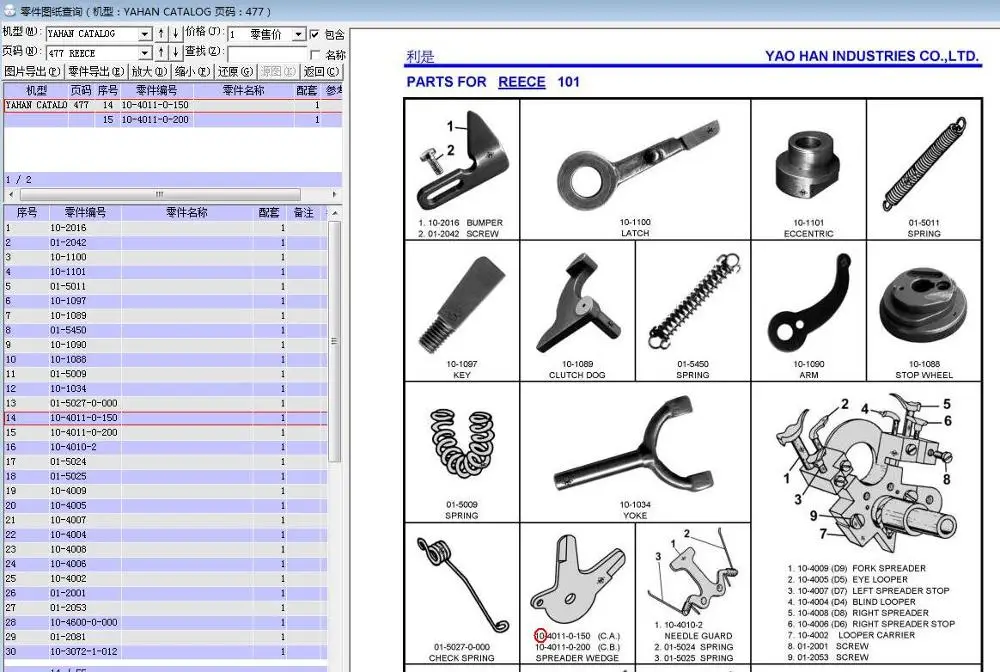Screen dimensions: 1000x672
Task: Click up arrow of parts list scrollbar
Action: point(334,212)
